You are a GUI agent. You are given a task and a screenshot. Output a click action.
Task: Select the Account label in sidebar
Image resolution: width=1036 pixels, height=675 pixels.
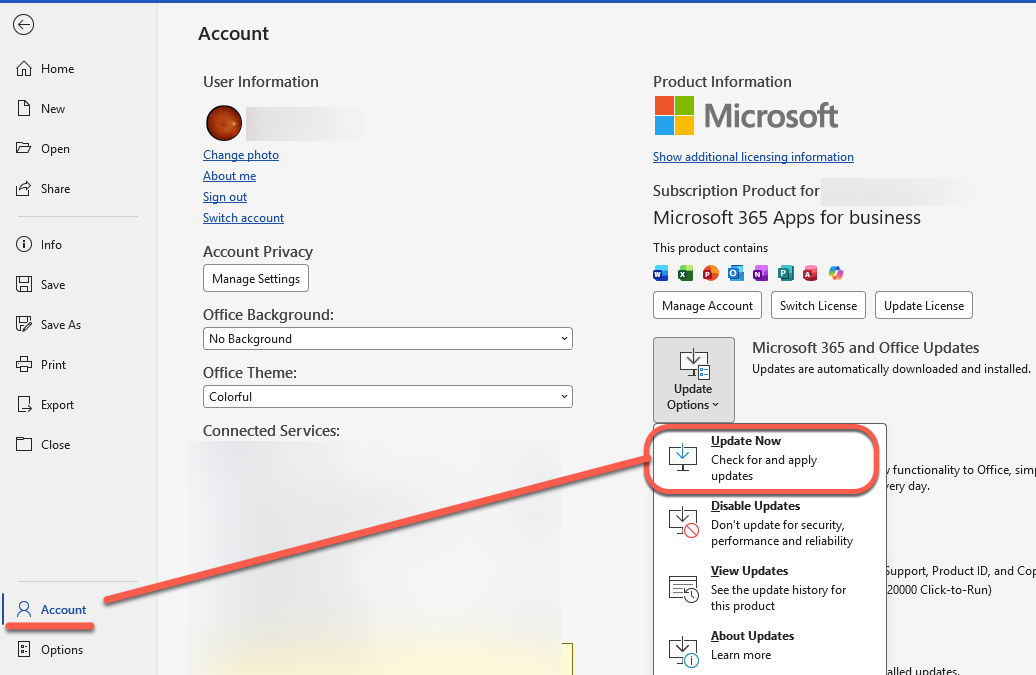pyautogui.click(x=63, y=610)
